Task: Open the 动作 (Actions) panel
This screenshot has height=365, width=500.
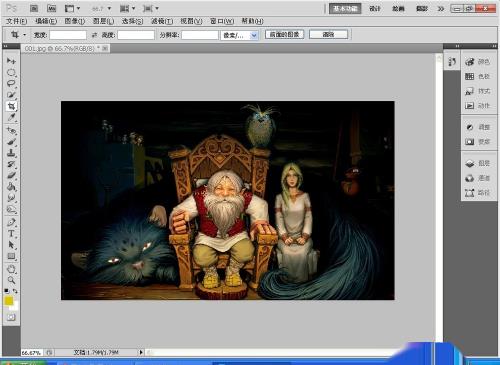Action: (x=477, y=106)
